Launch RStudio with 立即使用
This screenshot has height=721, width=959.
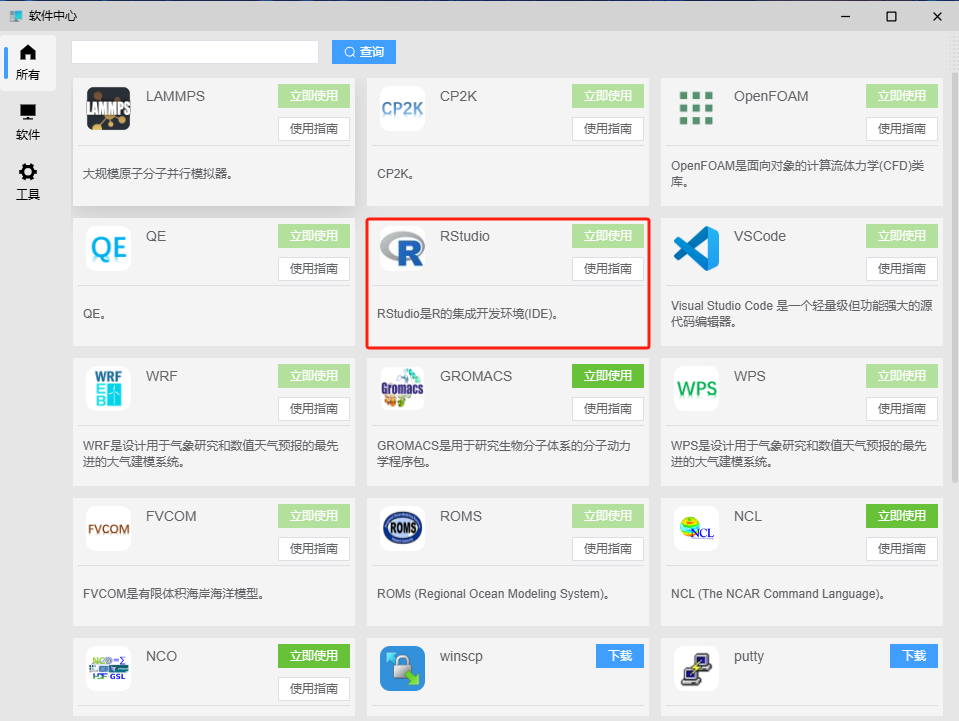click(x=608, y=236)
